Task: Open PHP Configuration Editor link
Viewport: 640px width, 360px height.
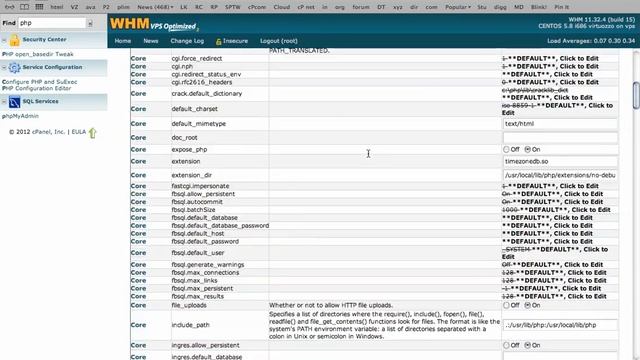Action: [36, 88]
